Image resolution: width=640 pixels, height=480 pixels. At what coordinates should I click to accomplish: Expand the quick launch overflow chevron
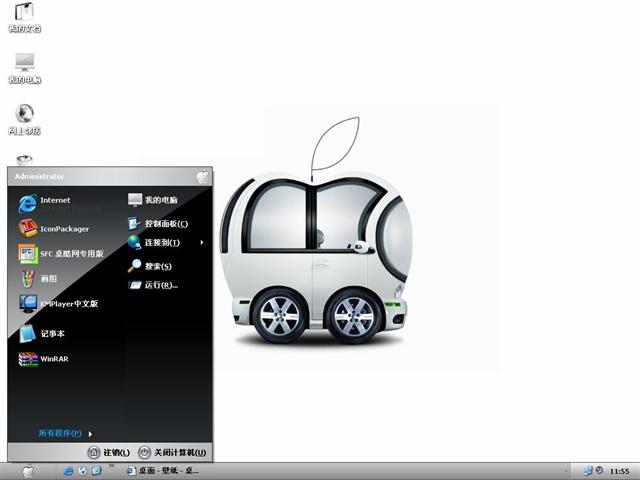(112, 466)
